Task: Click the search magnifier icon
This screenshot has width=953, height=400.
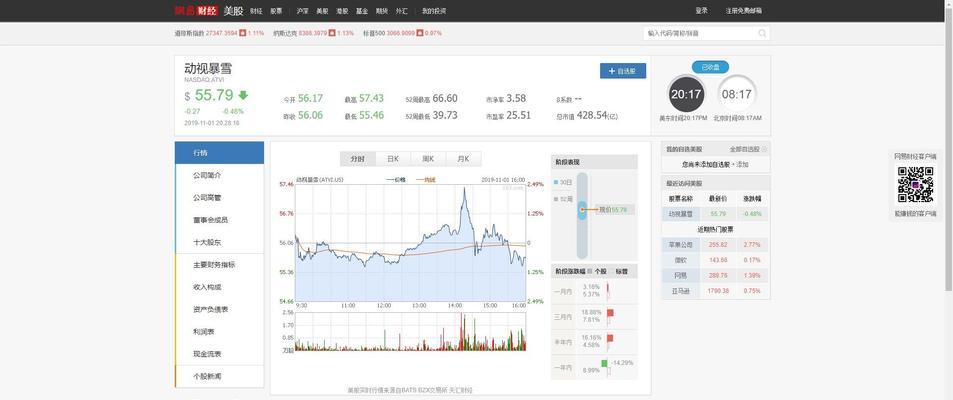Action: tap(762, 33)
